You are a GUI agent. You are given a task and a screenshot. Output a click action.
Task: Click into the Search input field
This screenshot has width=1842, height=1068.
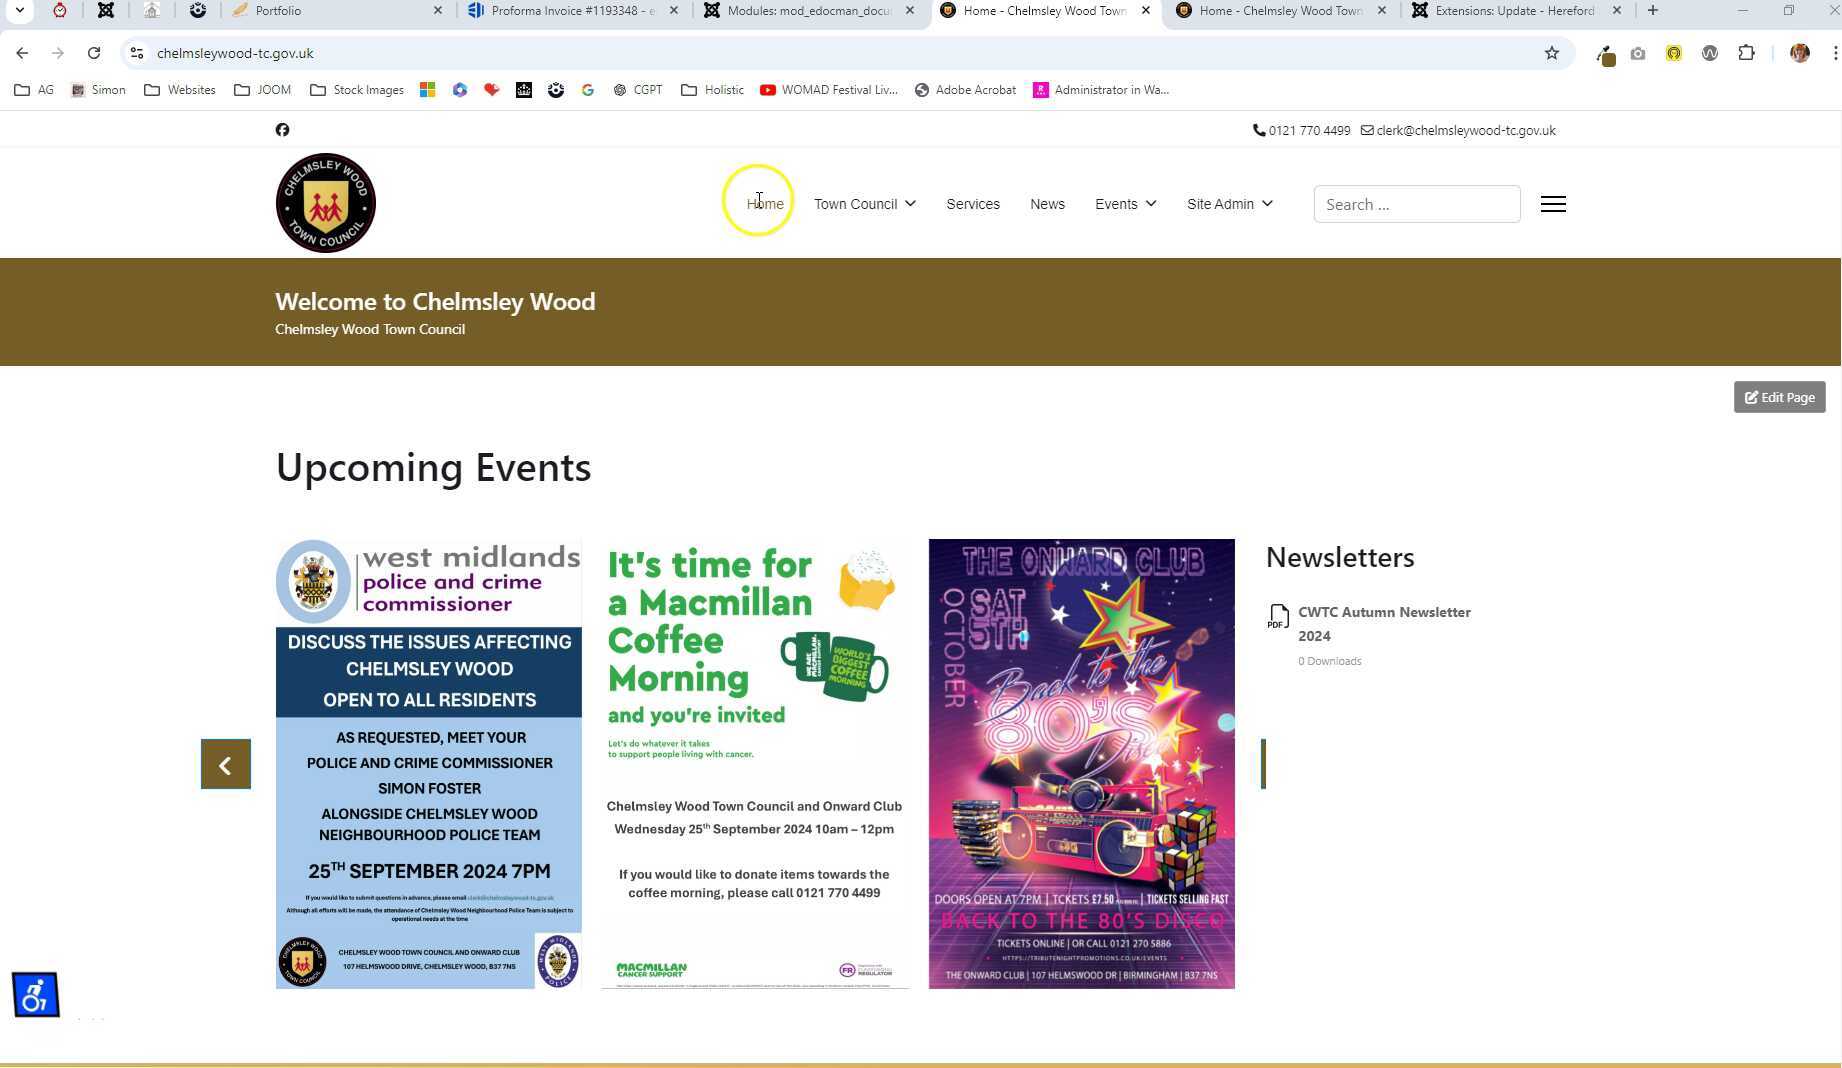(x=1416, y=204)
